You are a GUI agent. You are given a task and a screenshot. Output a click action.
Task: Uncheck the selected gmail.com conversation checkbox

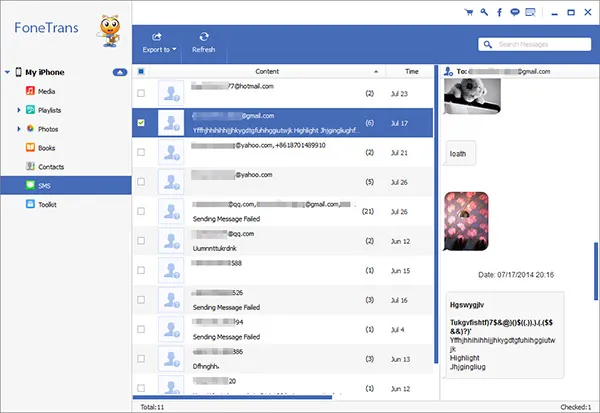pyautogui.click(x=140, y=123)
